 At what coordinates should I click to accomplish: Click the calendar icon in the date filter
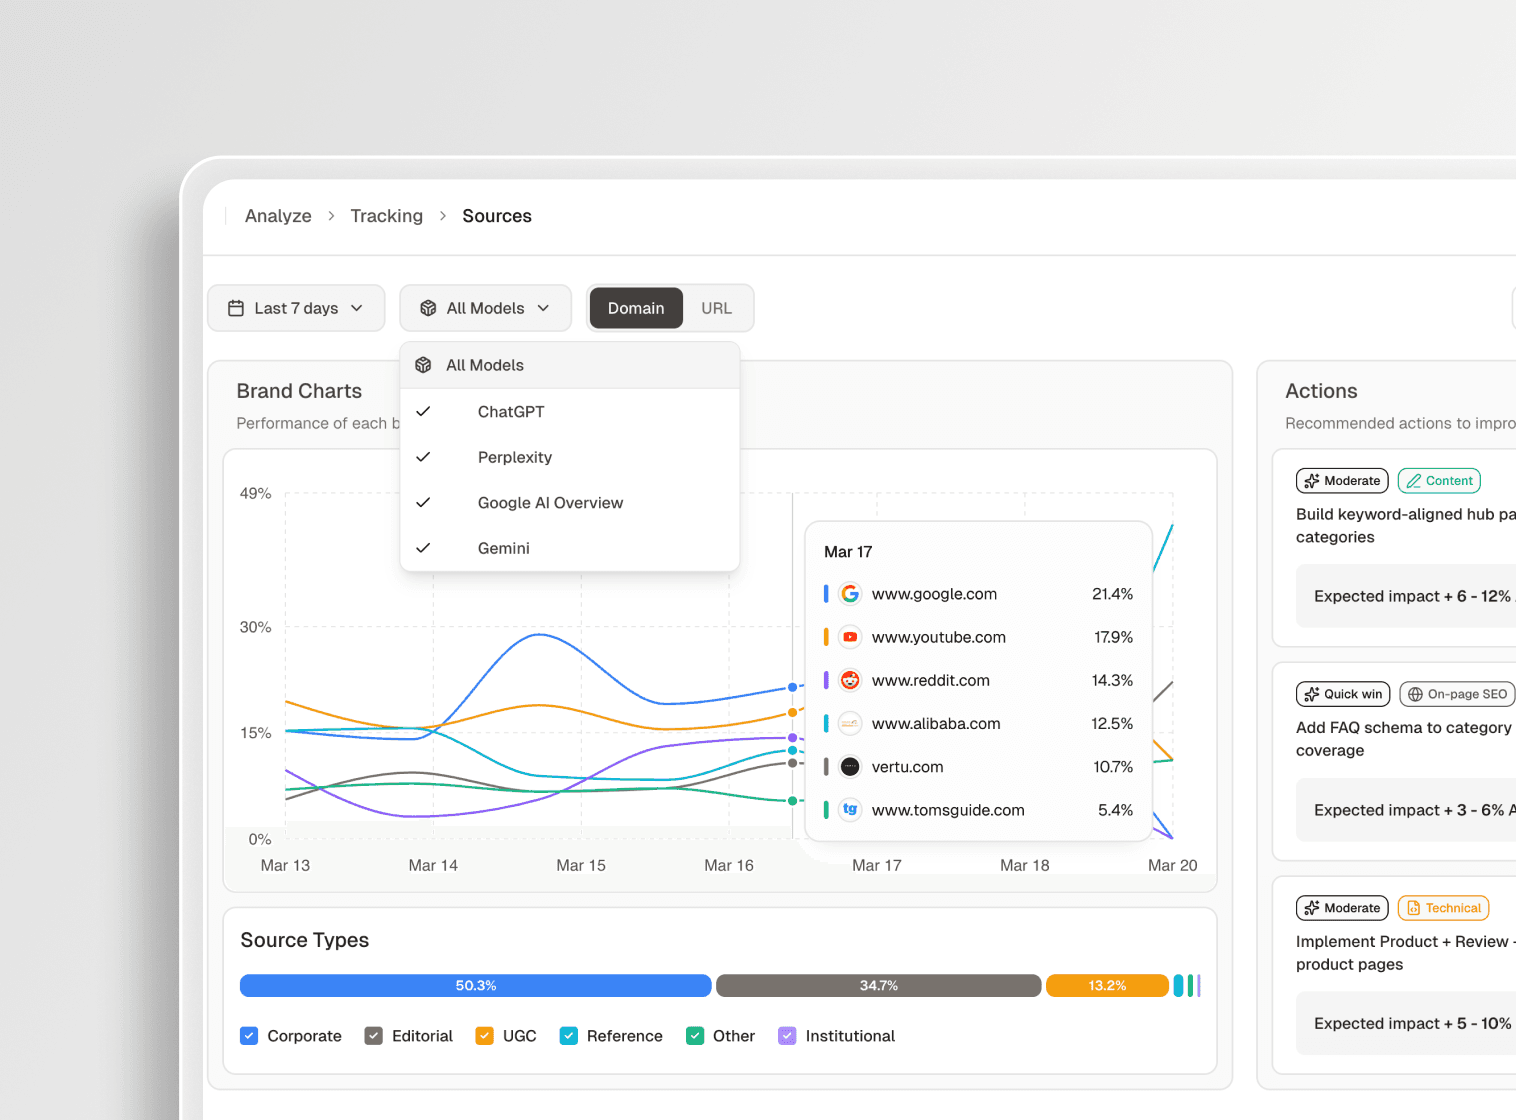click(x=236, y=308)
